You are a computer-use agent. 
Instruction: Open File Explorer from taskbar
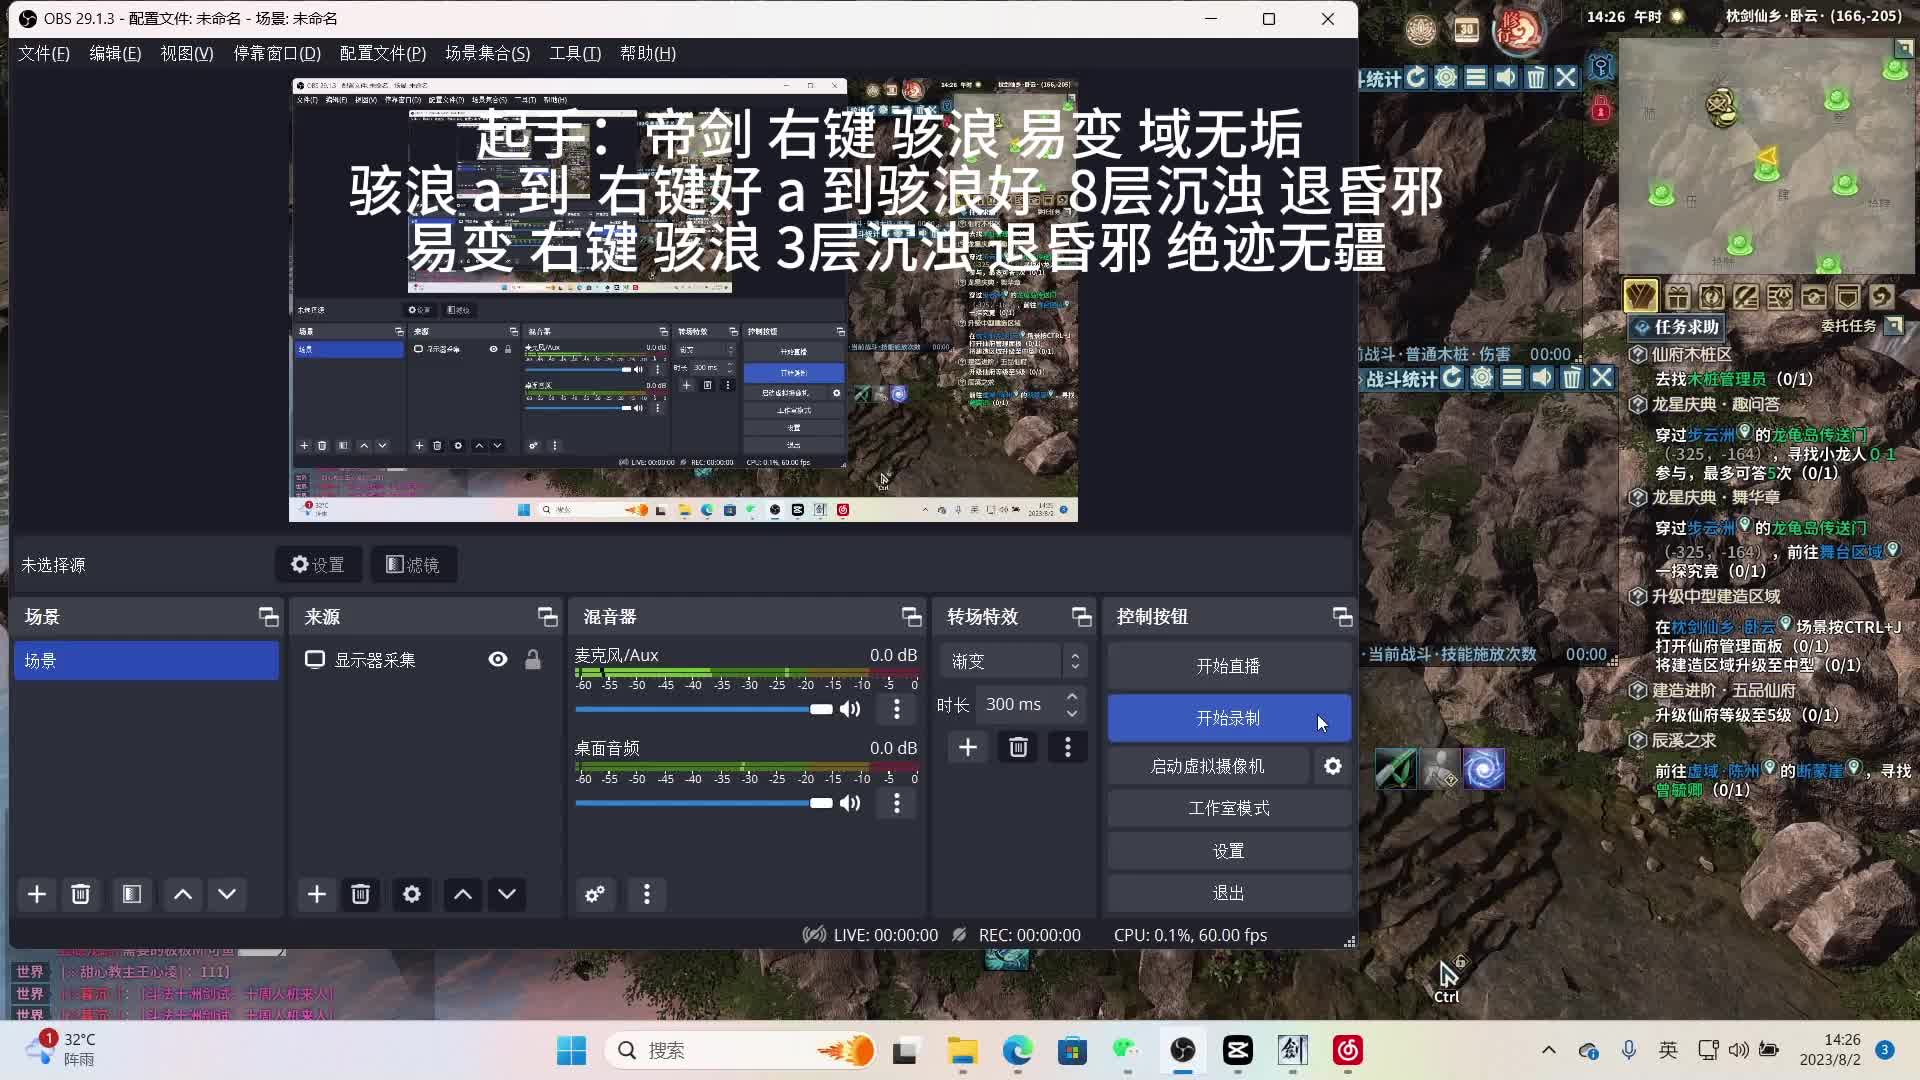[x=963, y=1050]
